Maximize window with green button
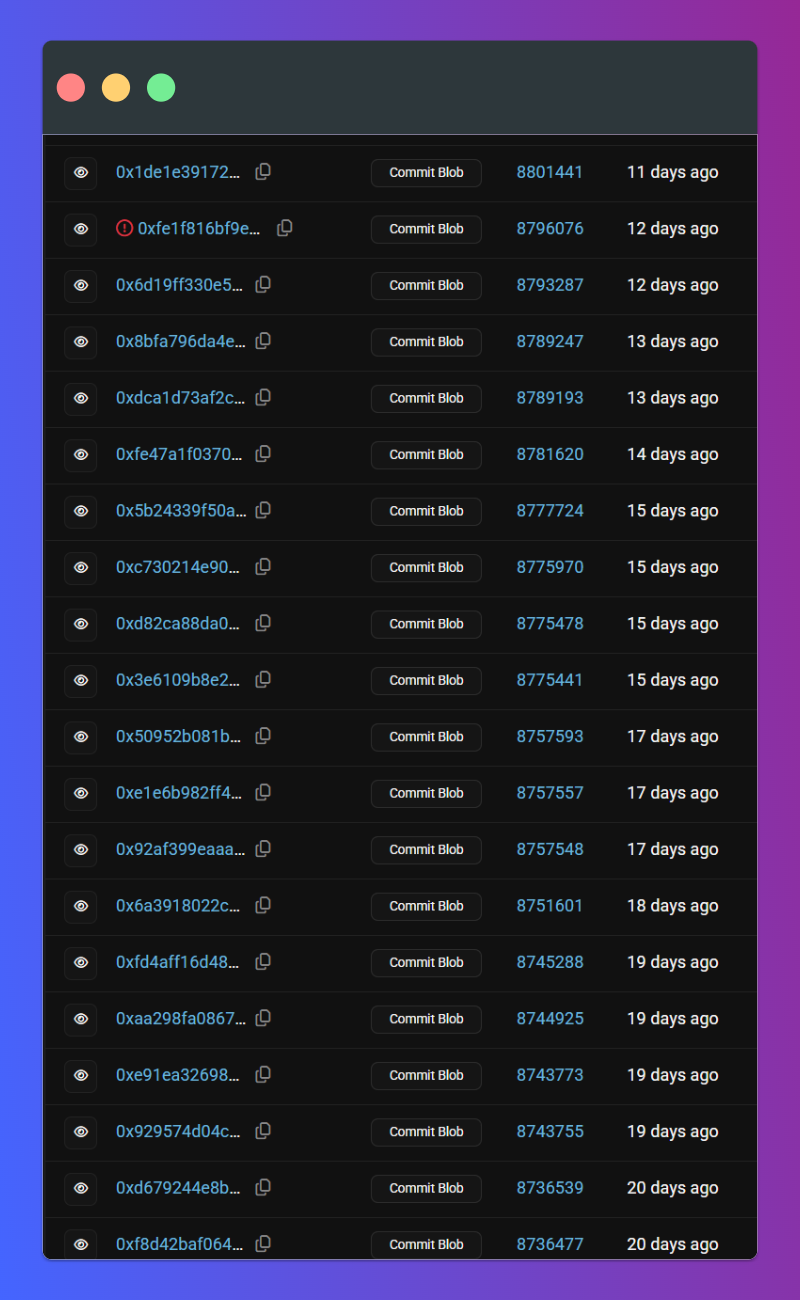The width and height of the screenshot is (800, 1300). [161, 87]
